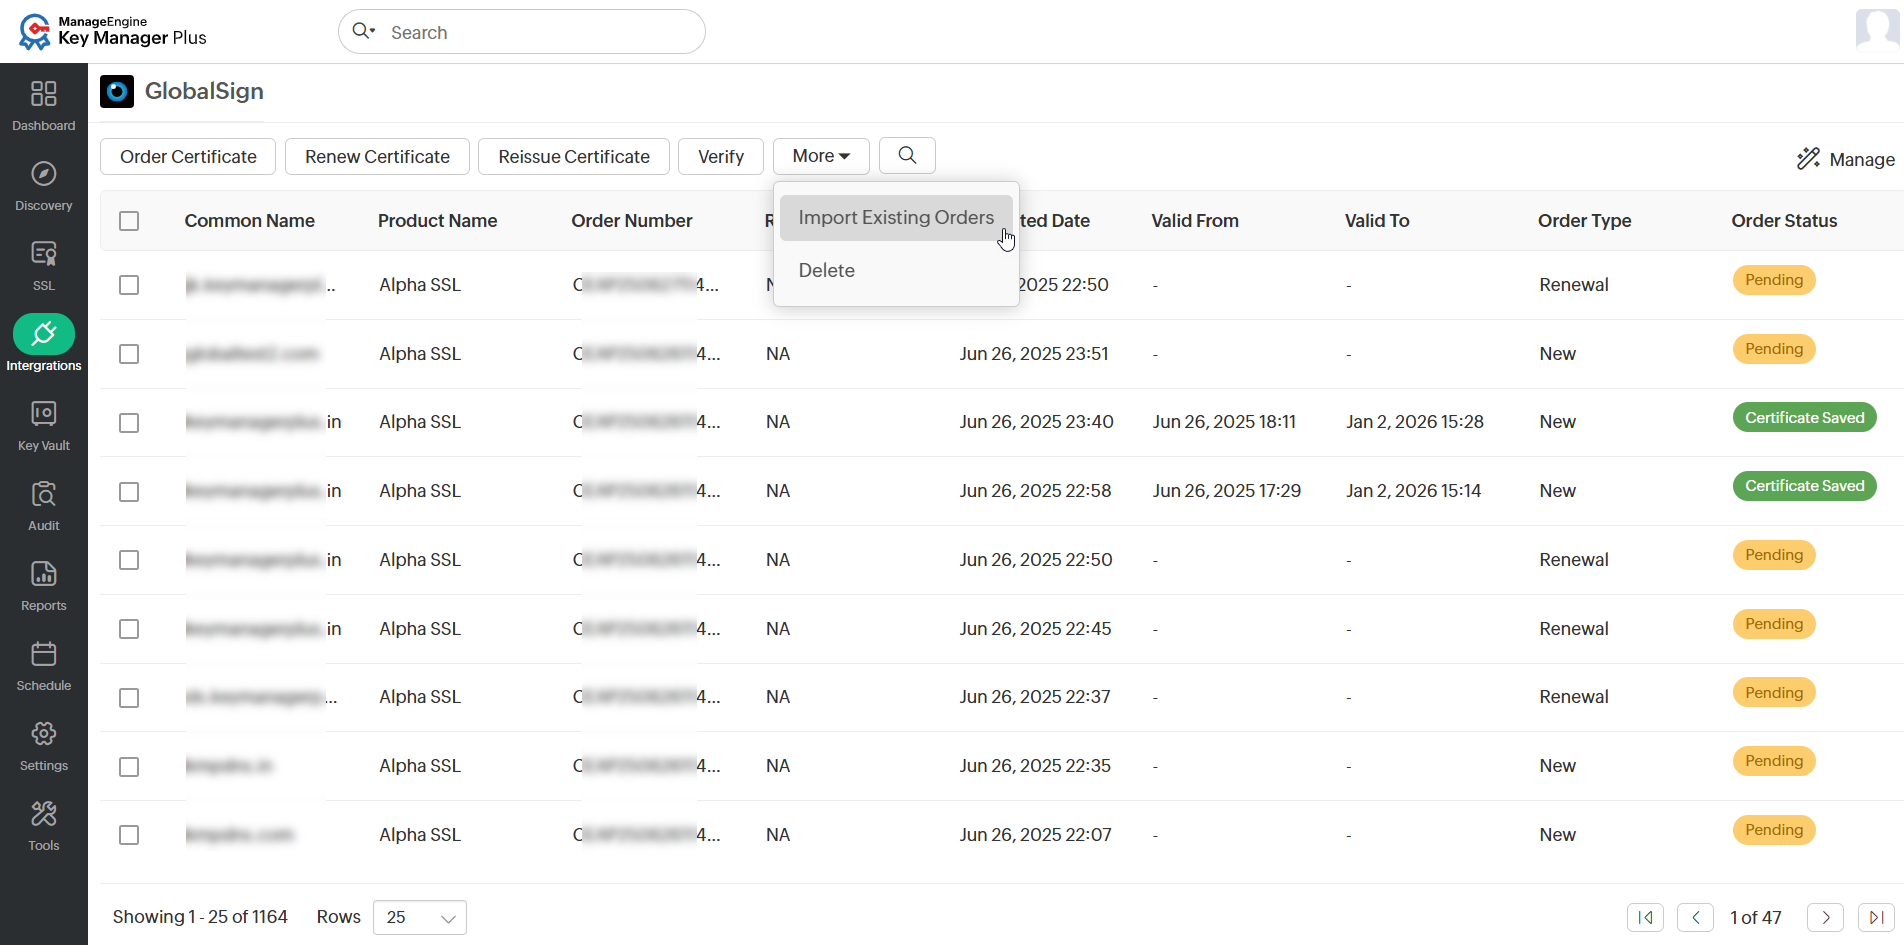Viewport: 1904px width, 945px height.
Task: Sort by Product Name column header
Action: [437, 221]
